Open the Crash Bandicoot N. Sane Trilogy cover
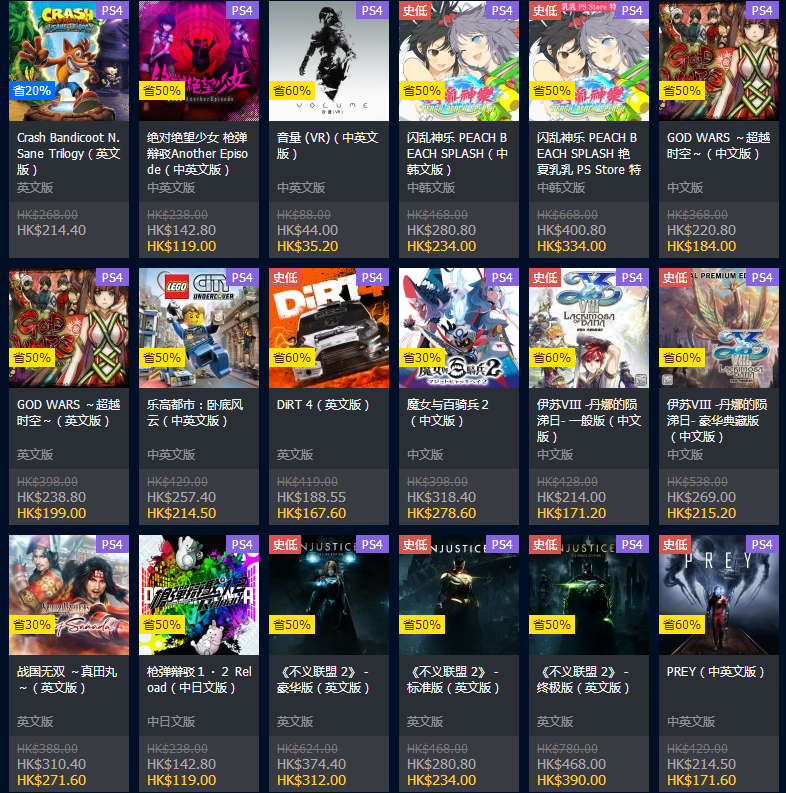786x793 pixels. coord(69,61)
